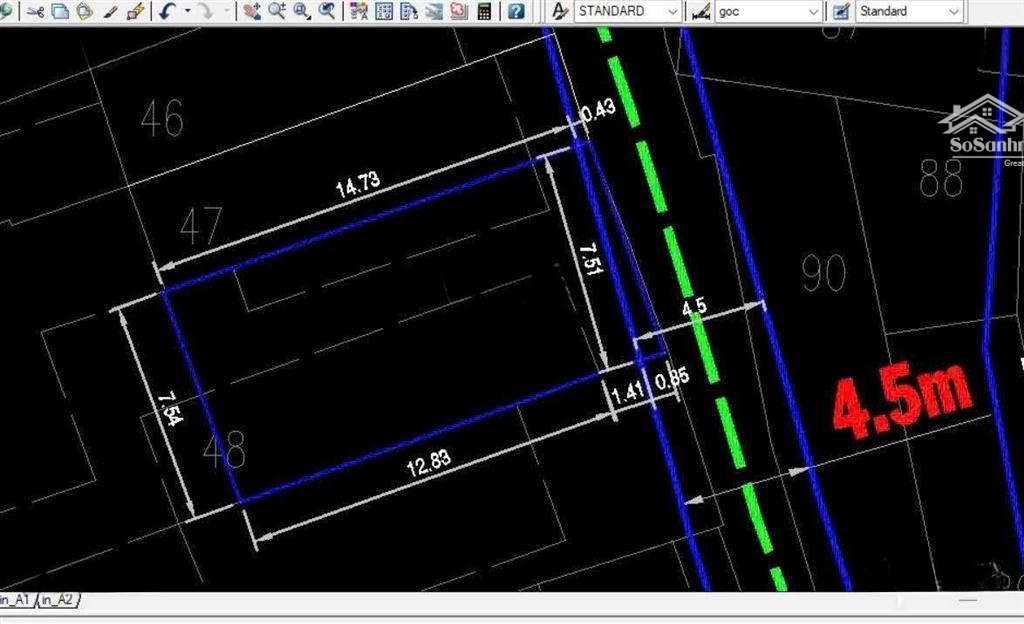The image size is (1024, 624).
Task: Open the Table Style manager icon
Action: (841, 11)
